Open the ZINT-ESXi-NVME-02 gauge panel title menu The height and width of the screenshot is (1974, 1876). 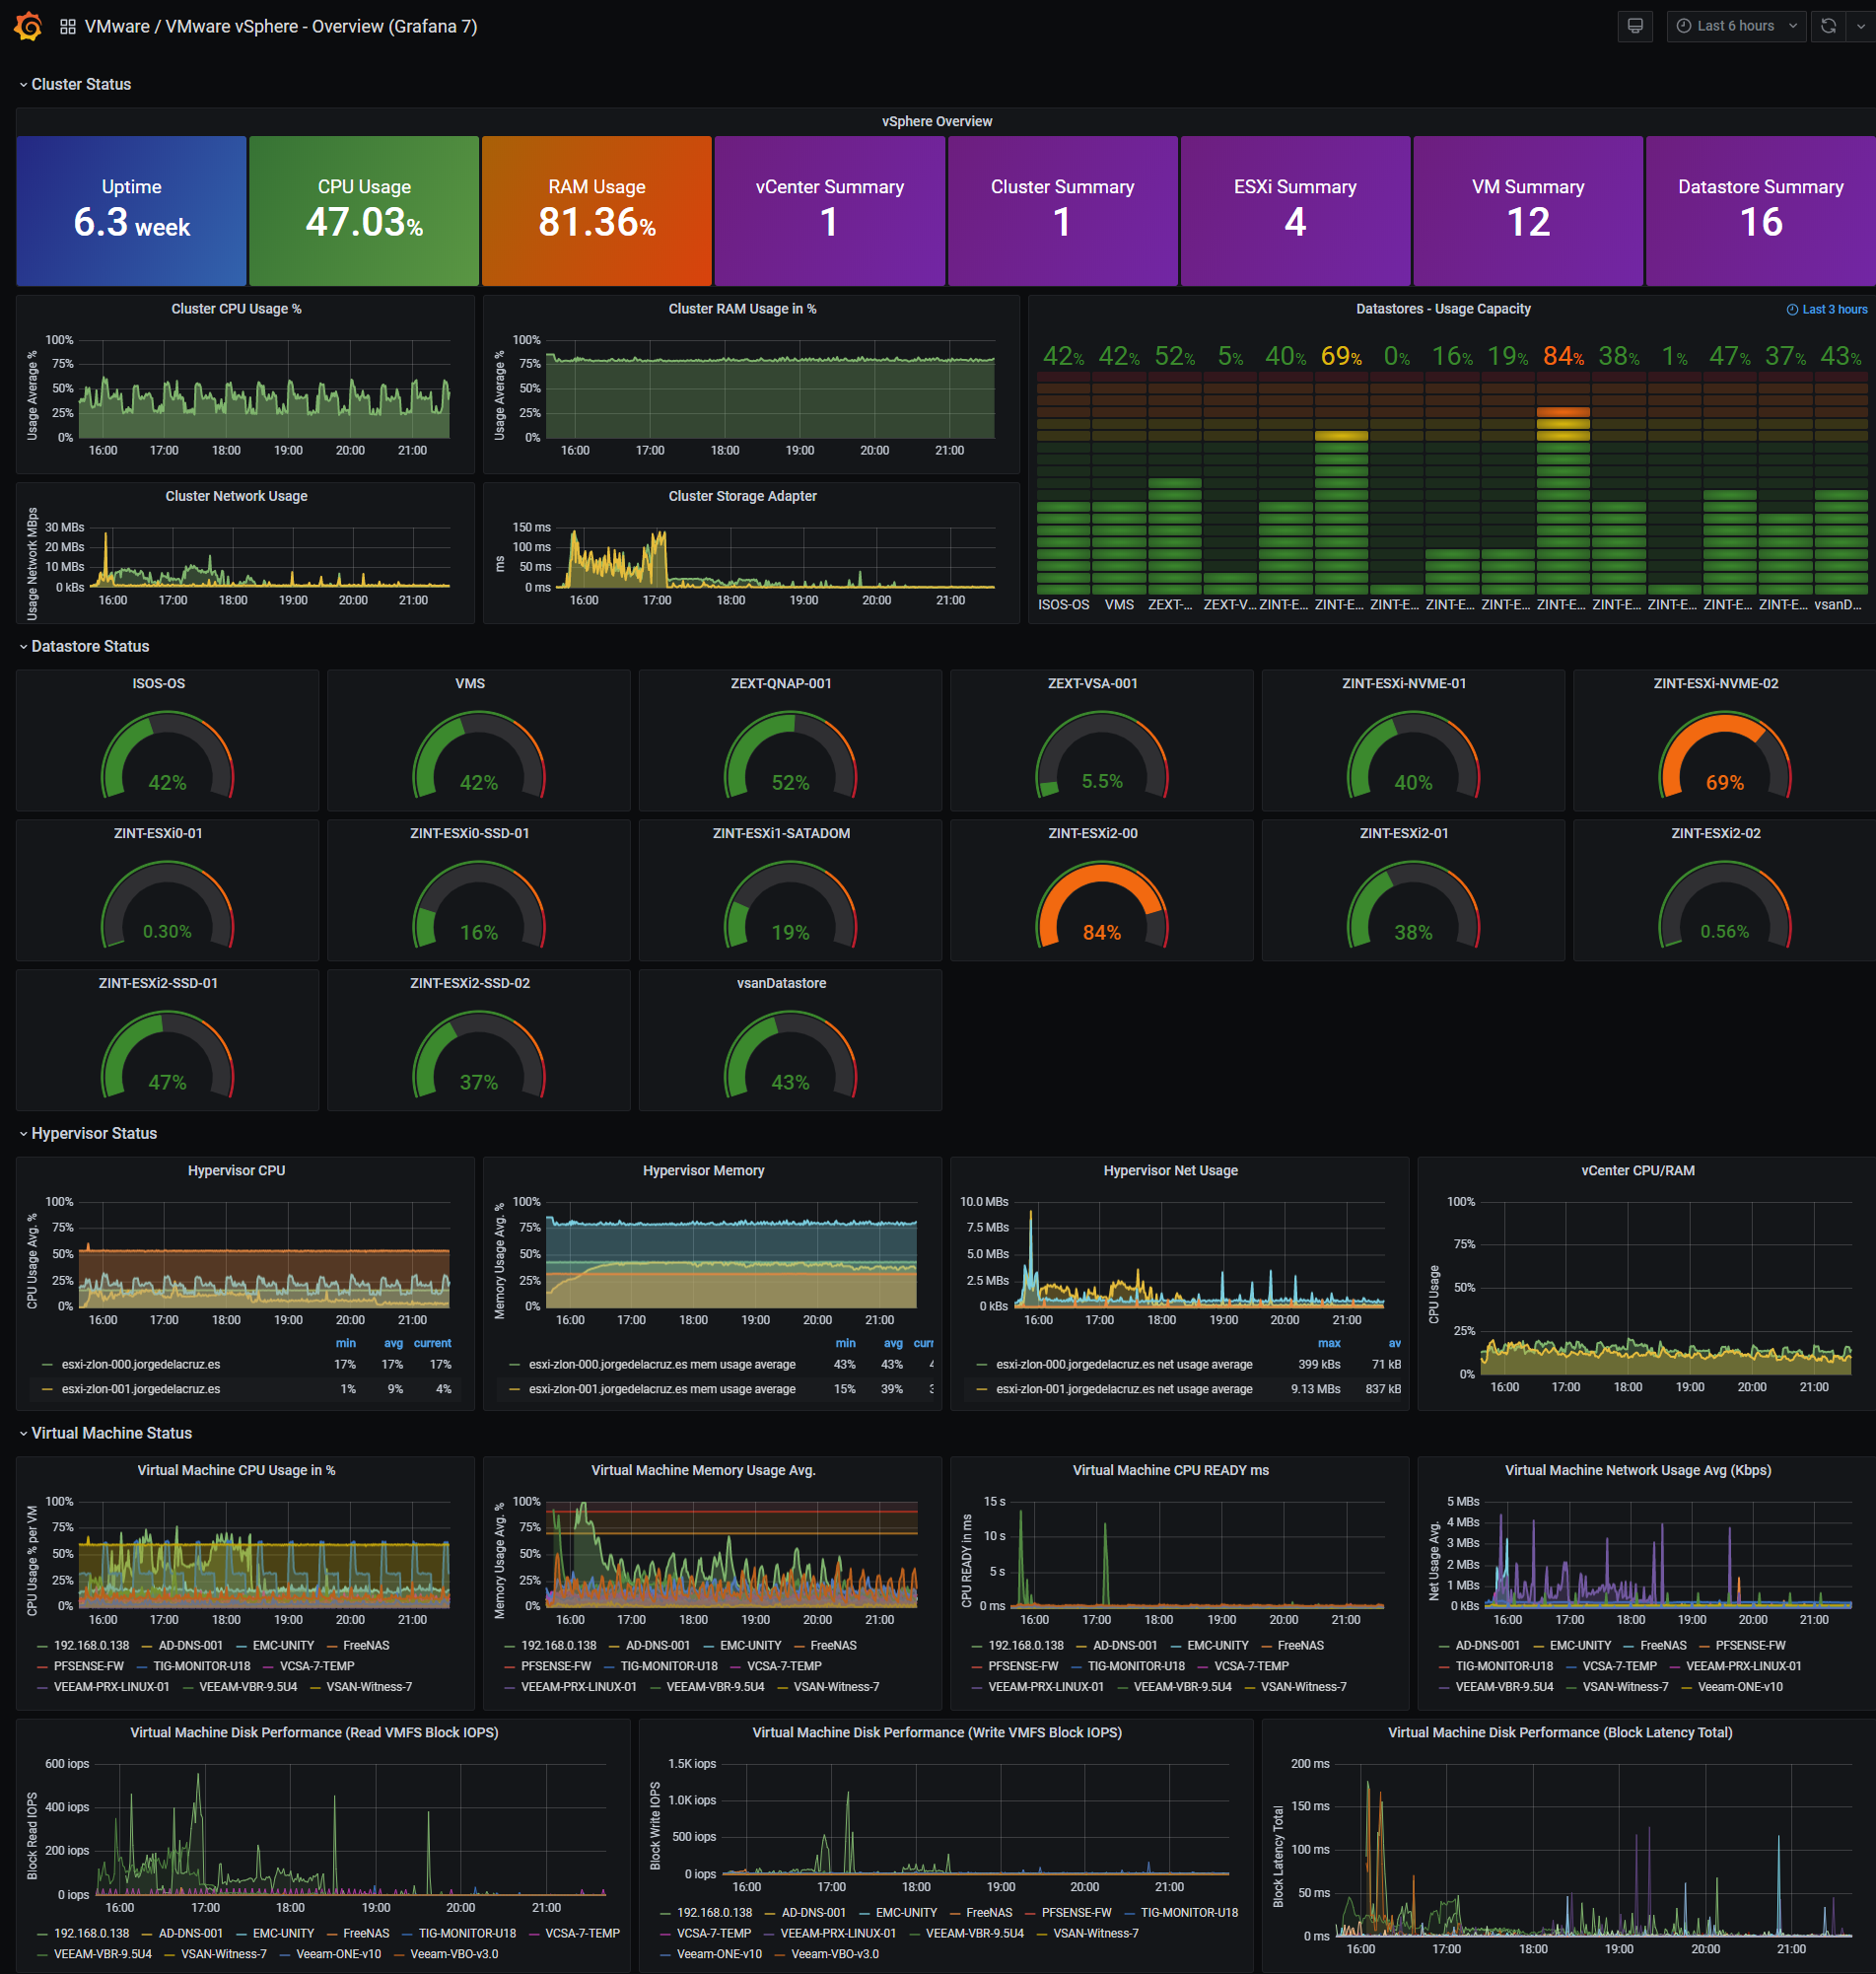(x=1716, y=683)
